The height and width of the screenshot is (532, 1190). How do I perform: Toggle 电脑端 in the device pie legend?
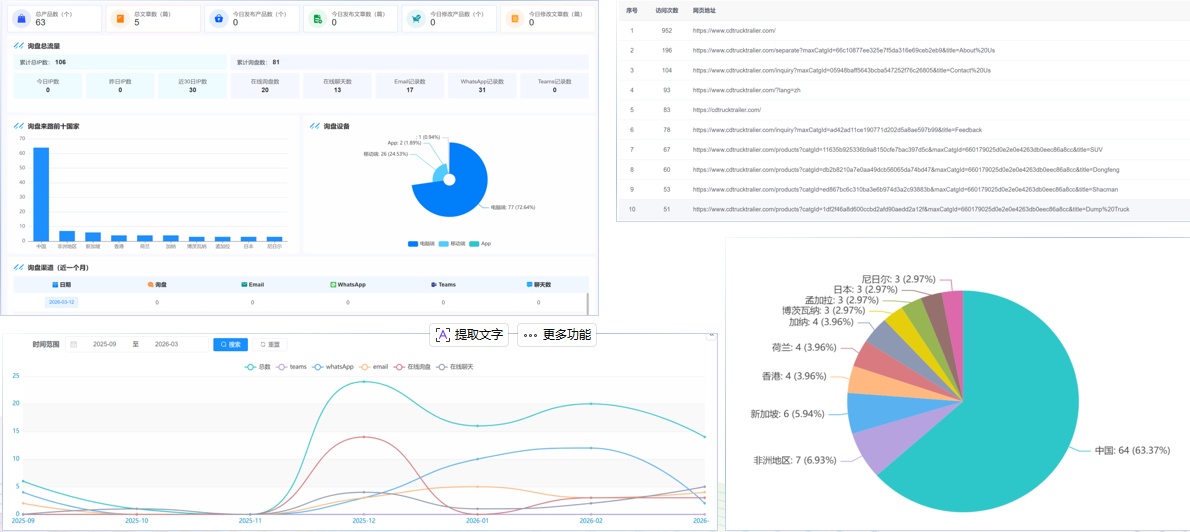coord(420,244)
